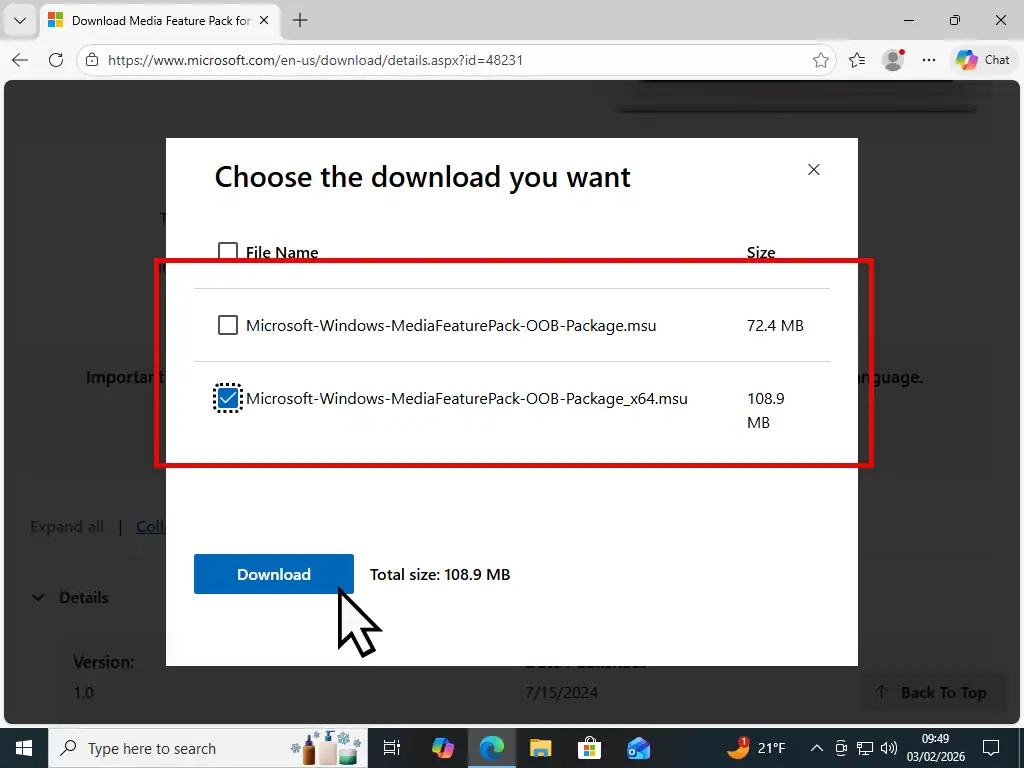1024x768 pixels.
Task: Check the File Name select-all checkbox
Action: click(228, 252)
